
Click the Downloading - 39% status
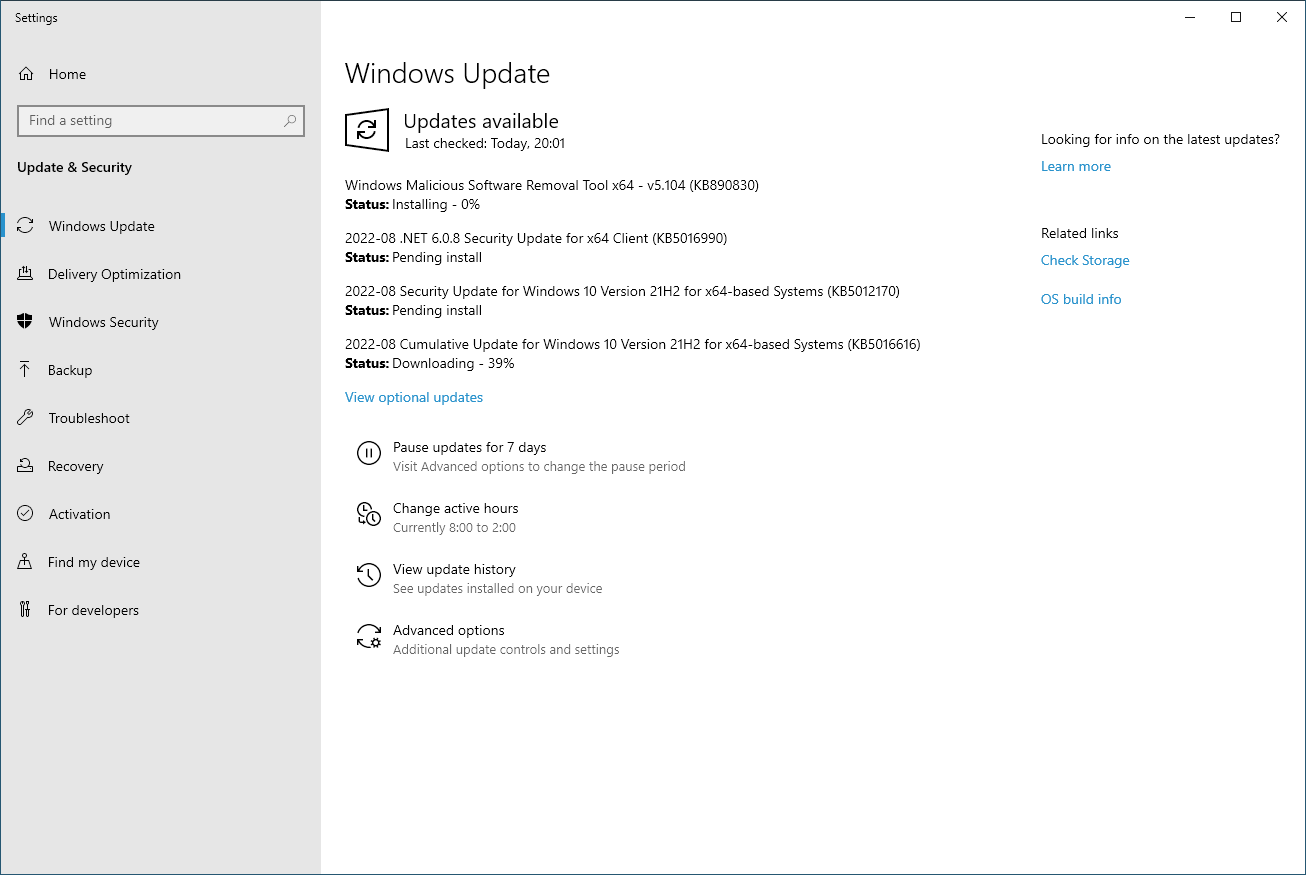[453, 363]
